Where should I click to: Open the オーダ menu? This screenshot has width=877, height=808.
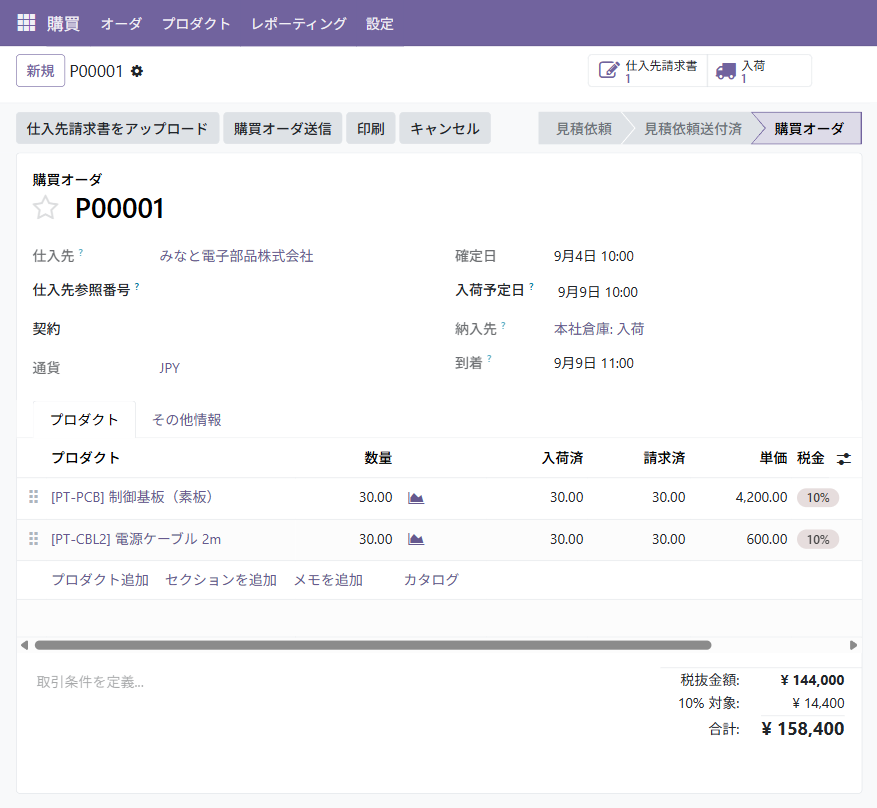121,23
